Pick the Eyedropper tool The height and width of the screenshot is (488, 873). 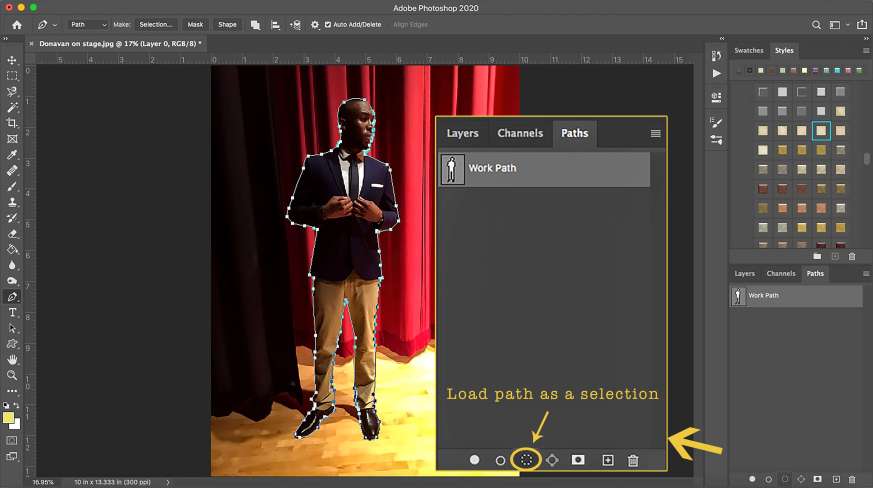pyautogui.click(x=12, y=155)
